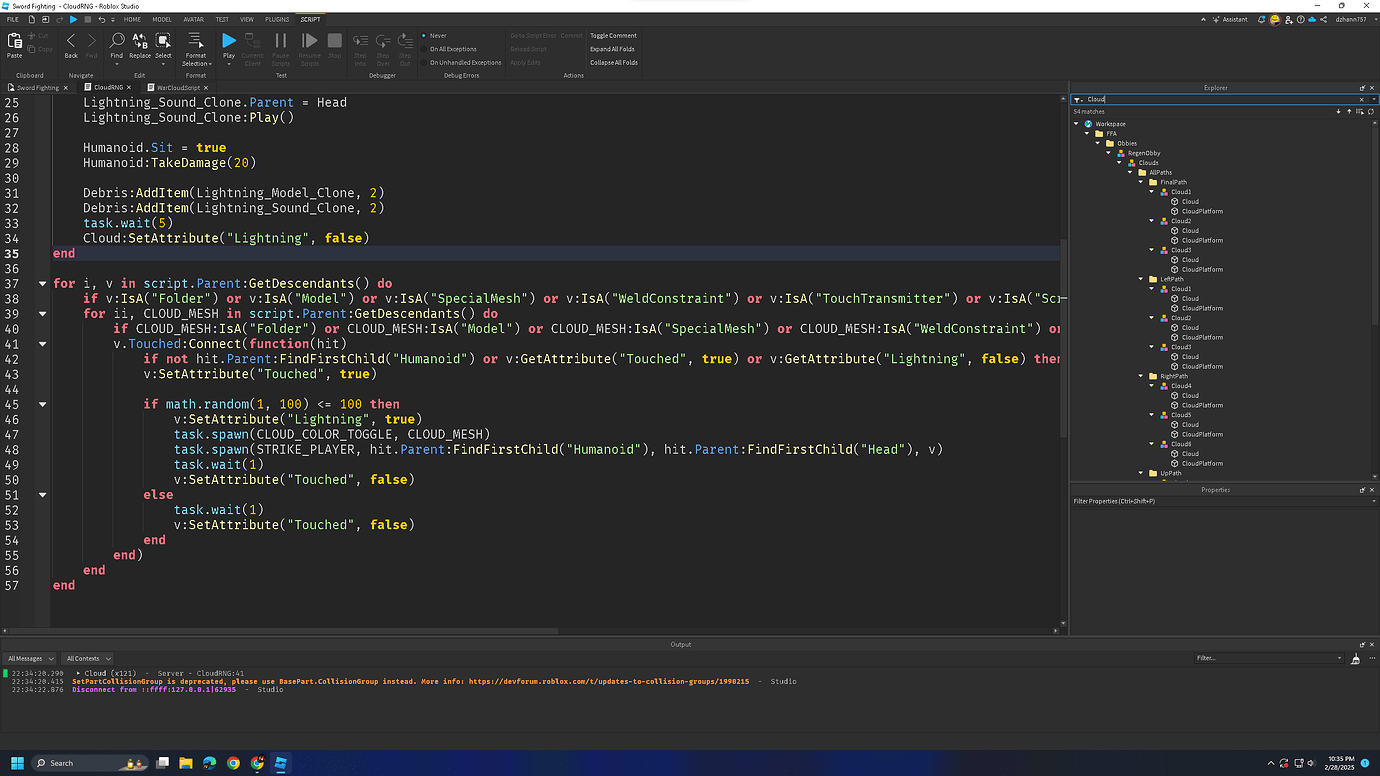
Task: Open Chrome from the Windows taskbar
Action: click(x=233, y=763)
